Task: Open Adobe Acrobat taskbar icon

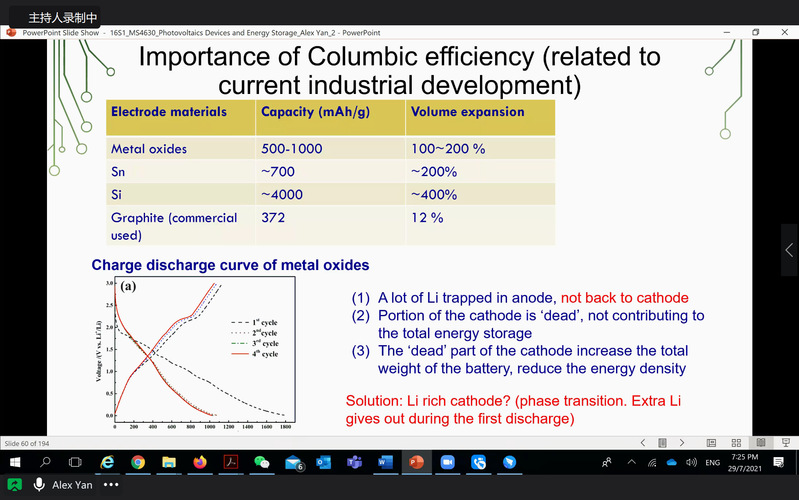Action: tap(230, 462)
